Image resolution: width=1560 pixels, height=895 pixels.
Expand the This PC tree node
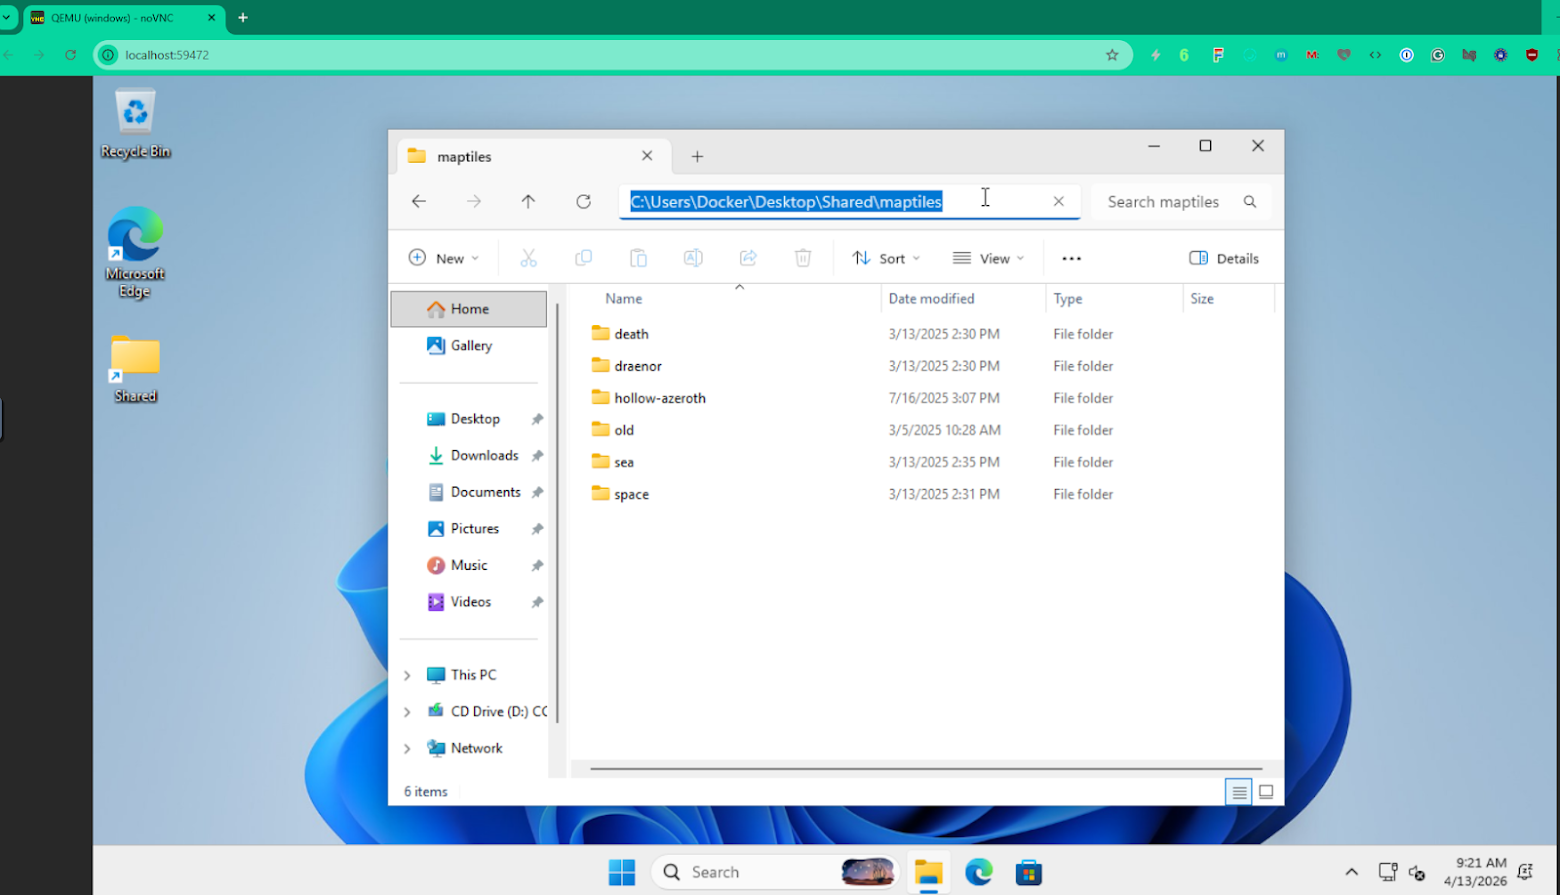point(407,675)
